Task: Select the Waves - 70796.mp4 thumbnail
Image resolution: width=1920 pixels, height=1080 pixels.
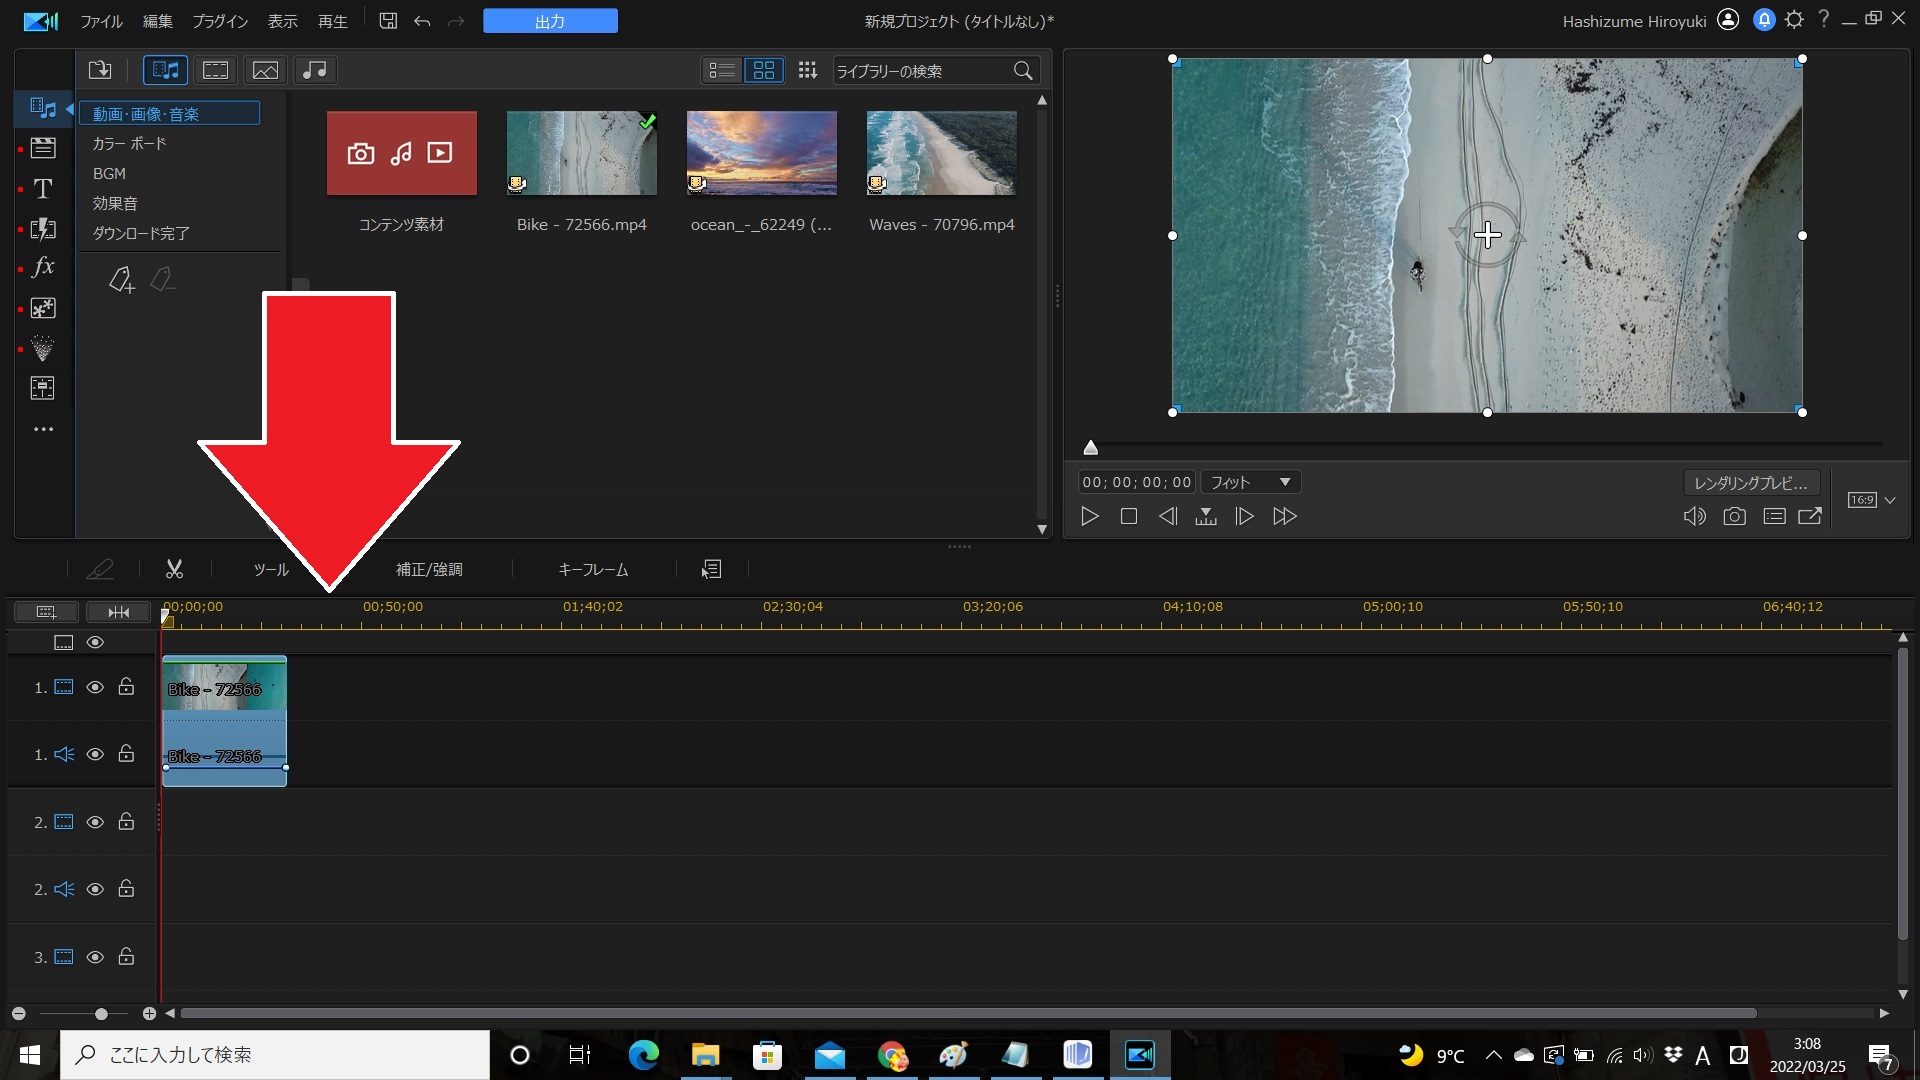Action: [941, 153]
